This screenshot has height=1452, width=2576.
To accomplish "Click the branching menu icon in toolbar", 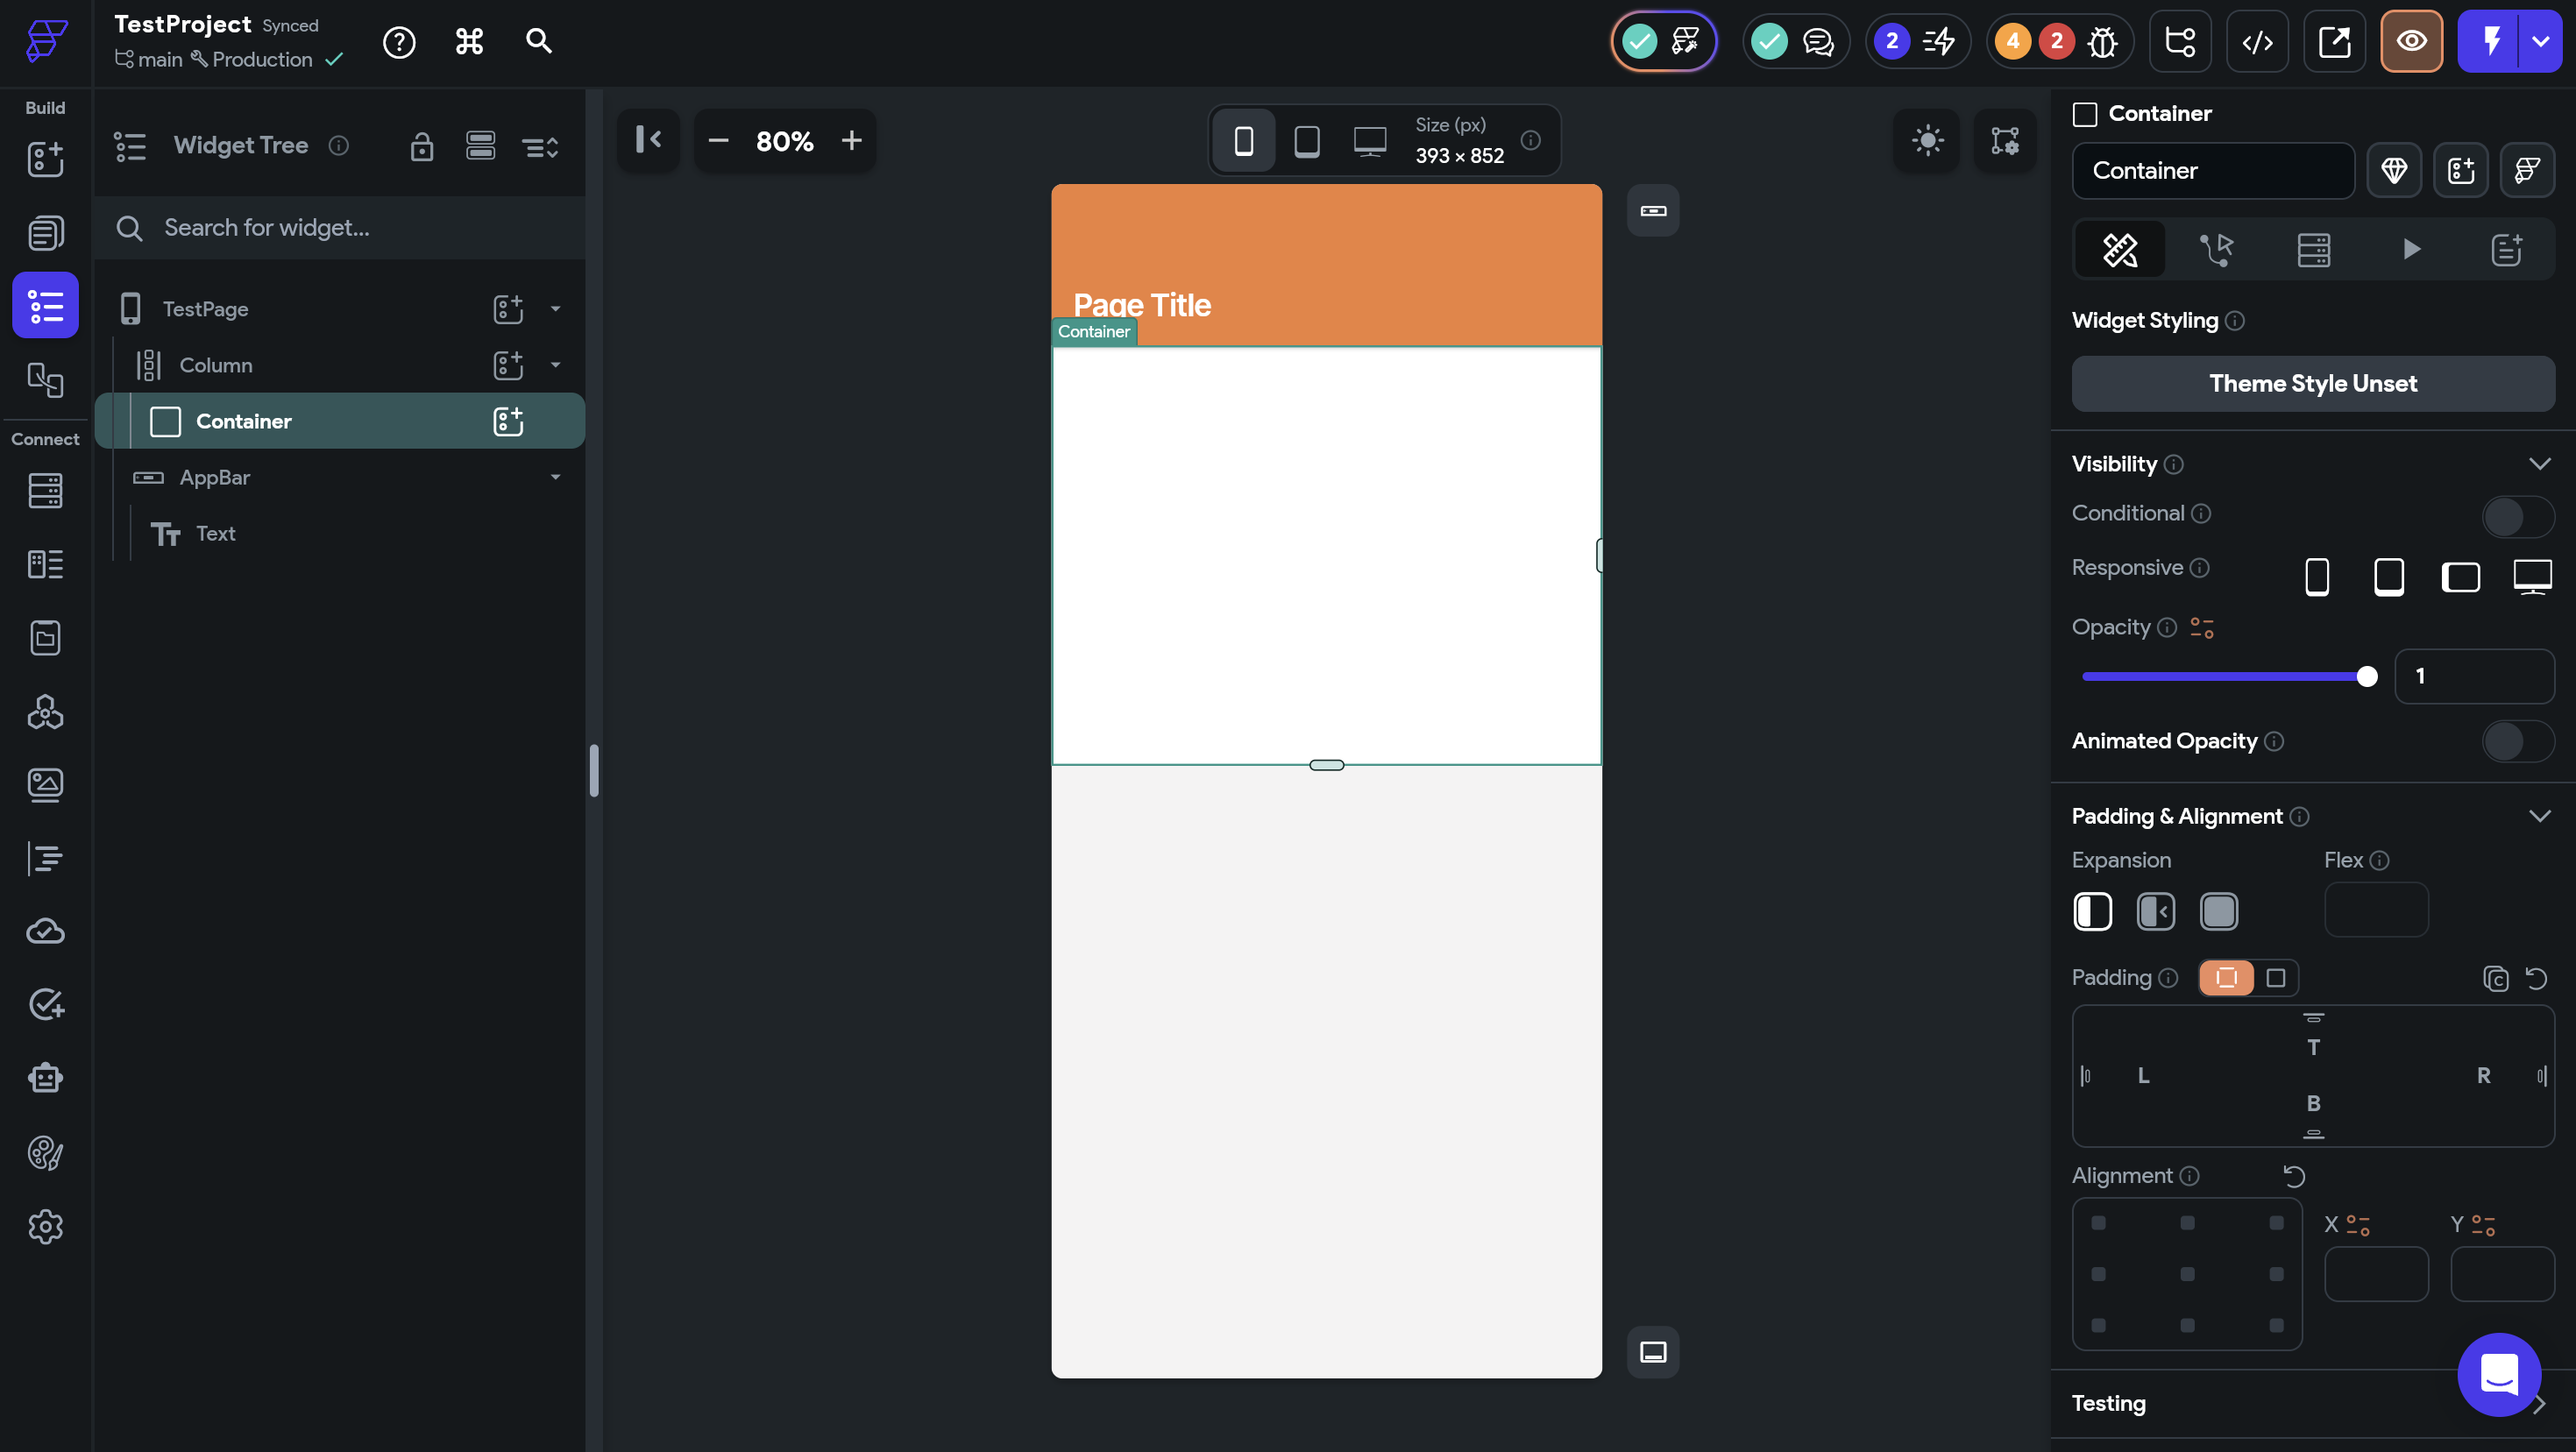I will [x=2180, y=42].
